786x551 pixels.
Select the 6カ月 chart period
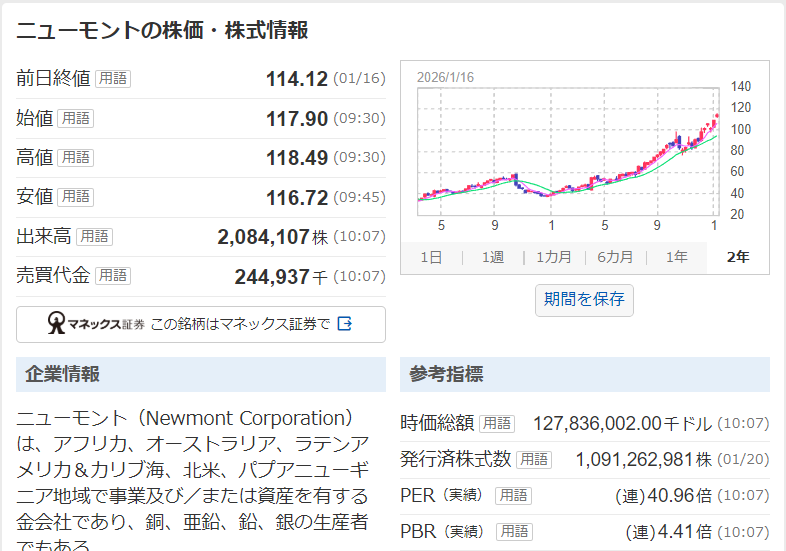pos(615,257)
